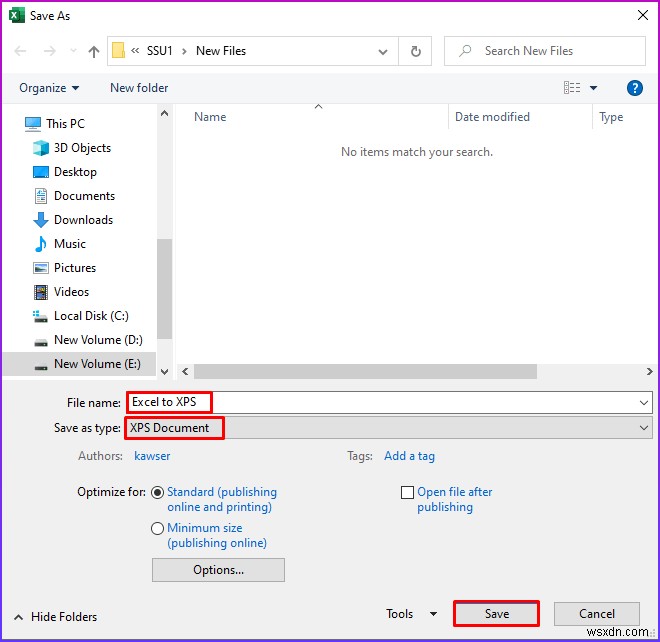The width and height of the screenshot is (660, 642).
Task: Enable Open file after publishing
Action: click(x=407, y=492)
